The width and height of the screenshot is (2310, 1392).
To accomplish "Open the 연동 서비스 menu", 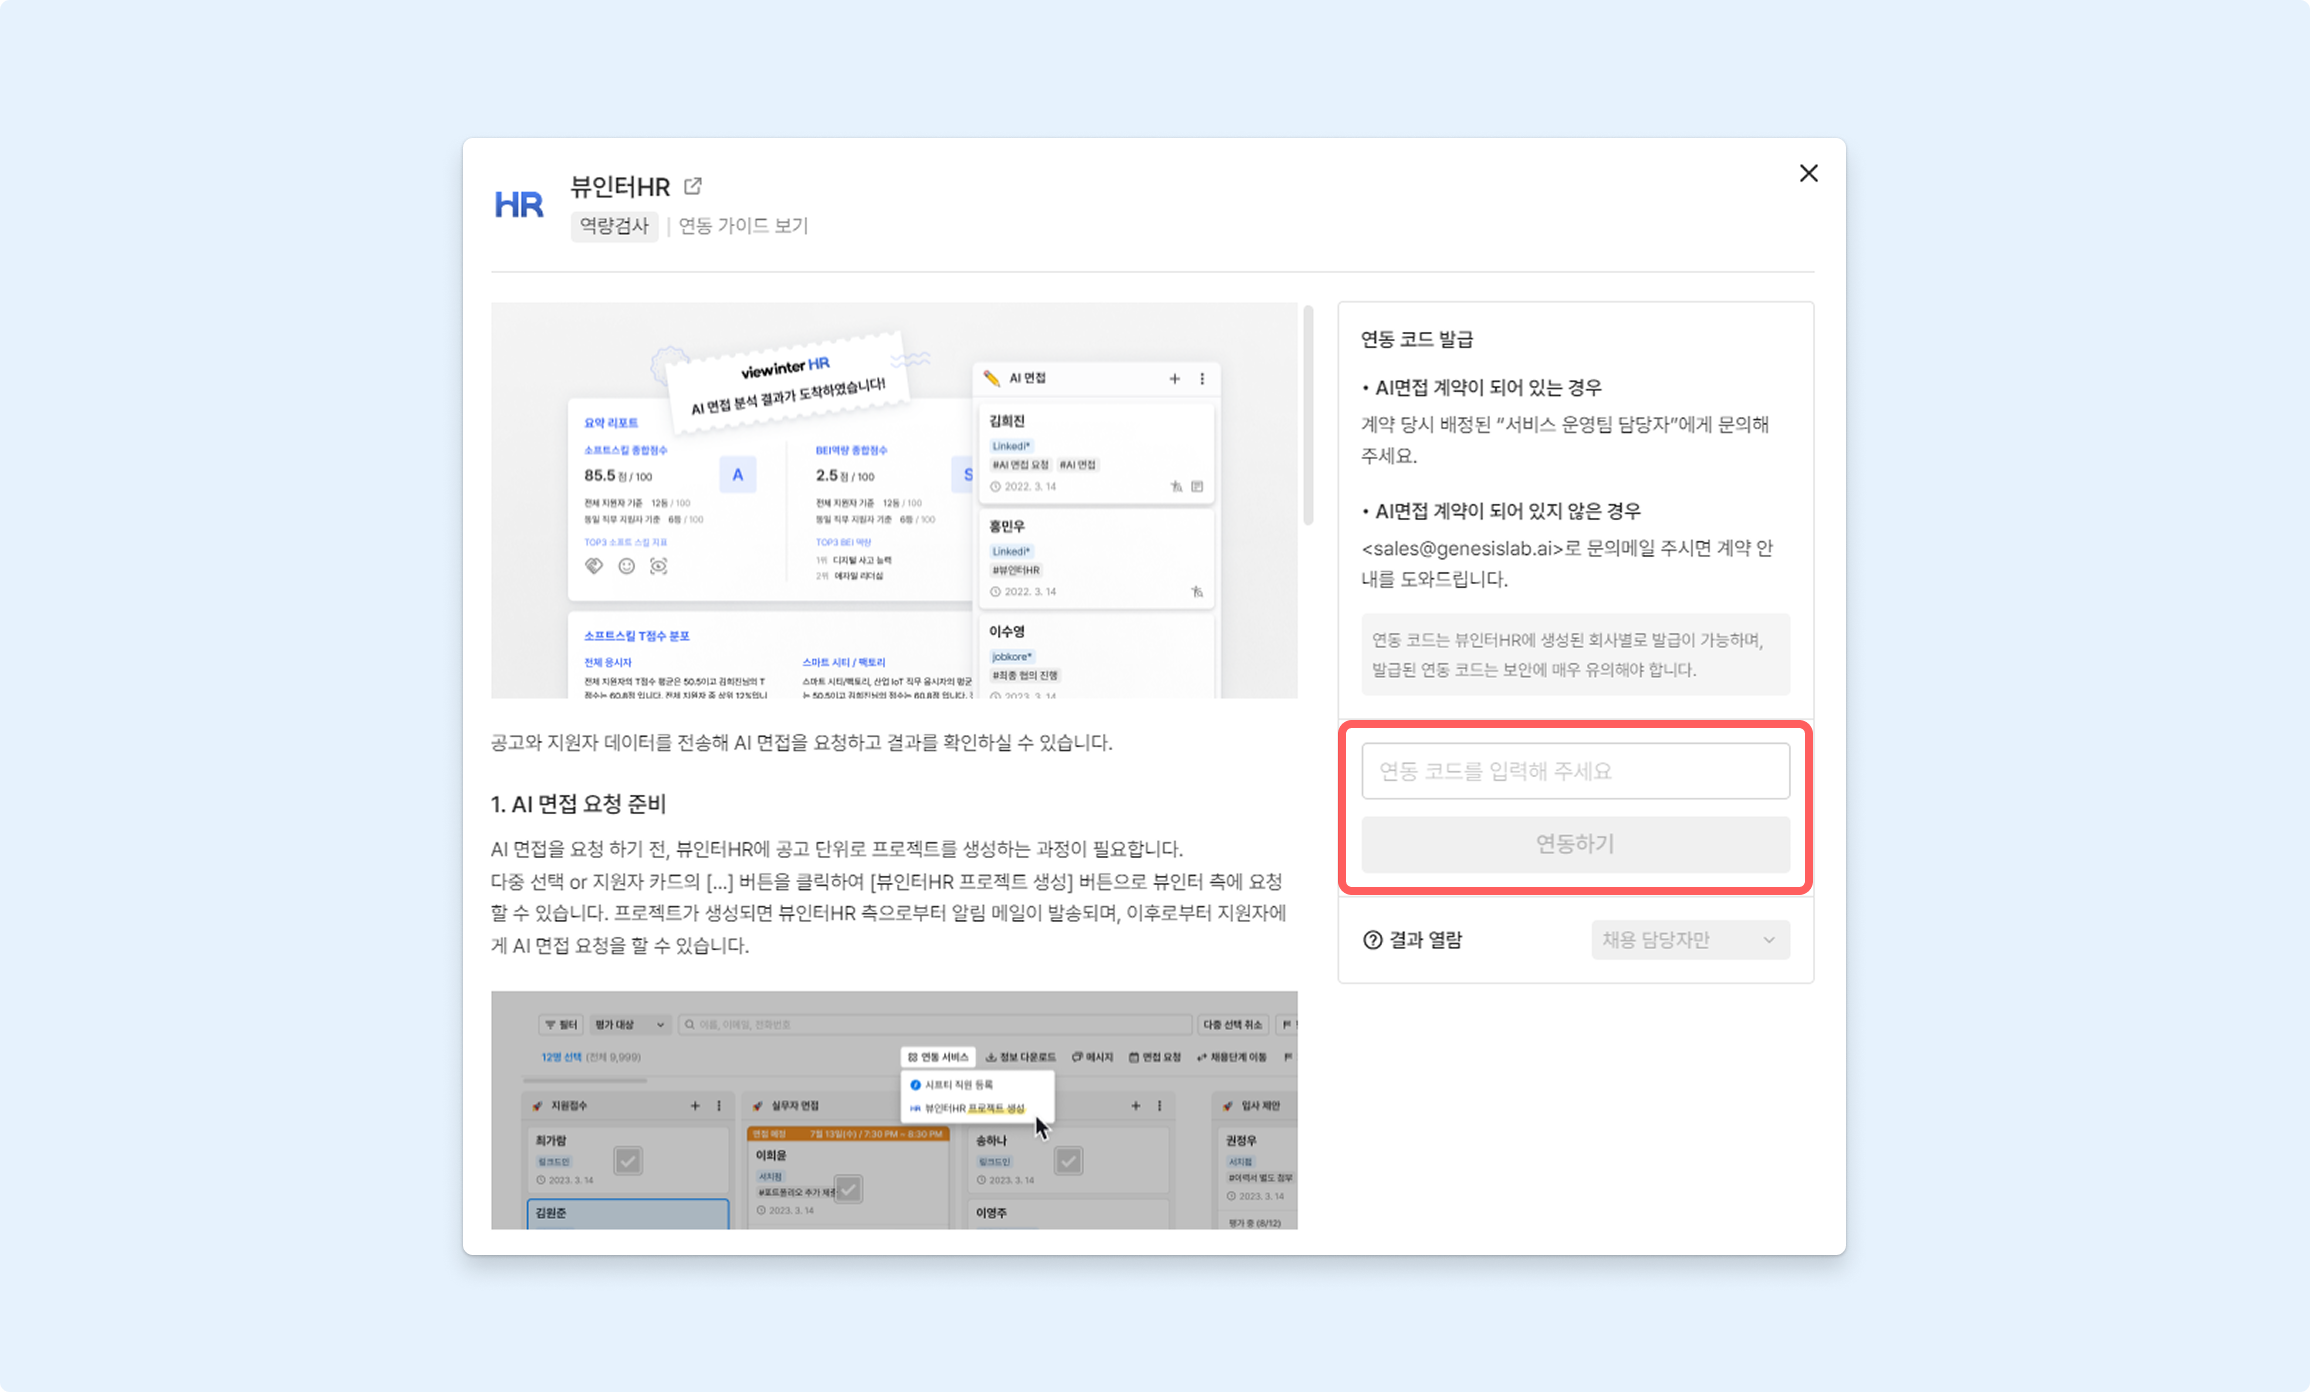I will (x=938, y=1057).
